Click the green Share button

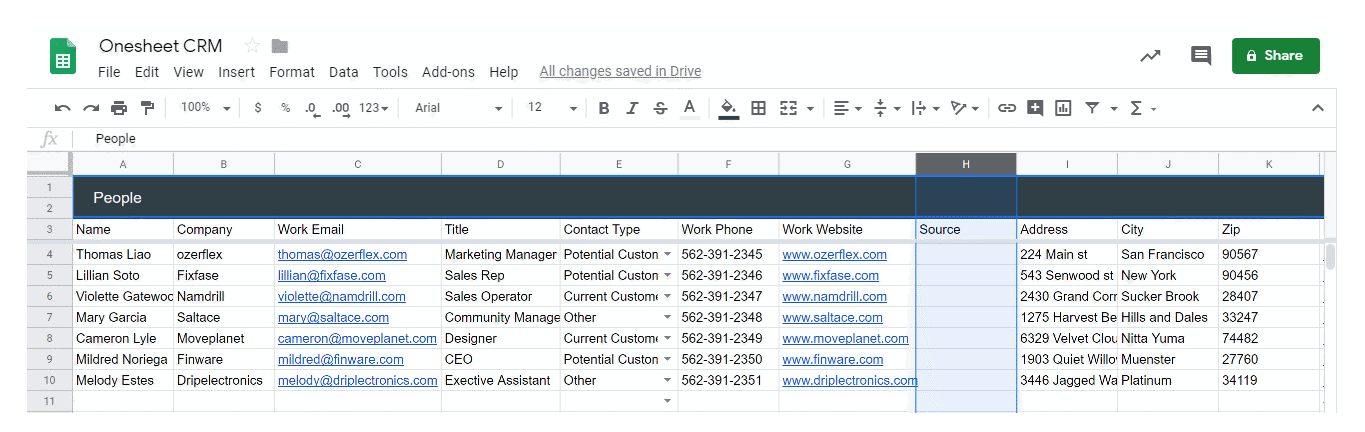1275,56
